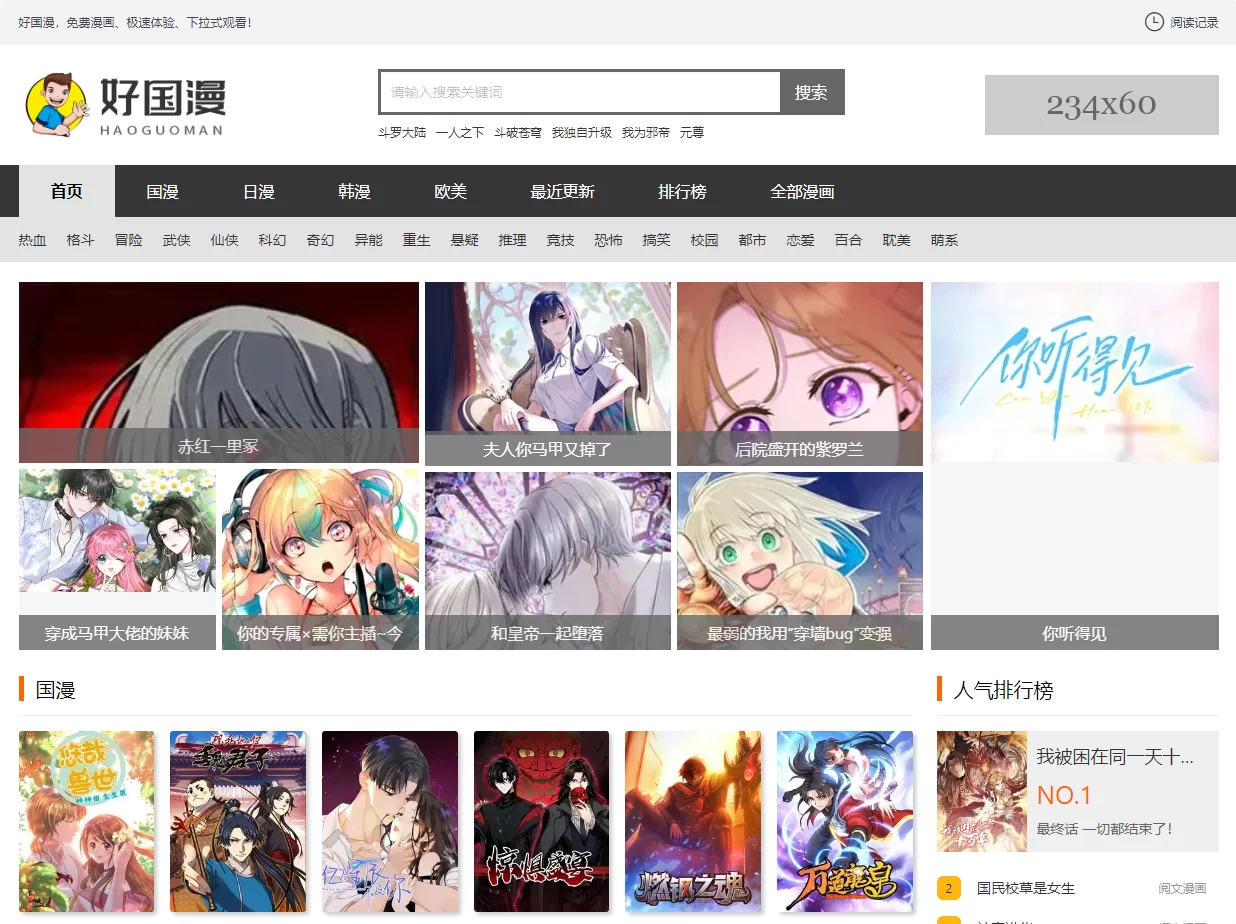1236x924 pixels.
Task: Open the banner 赤红一里冢
Action: (218, 373)
